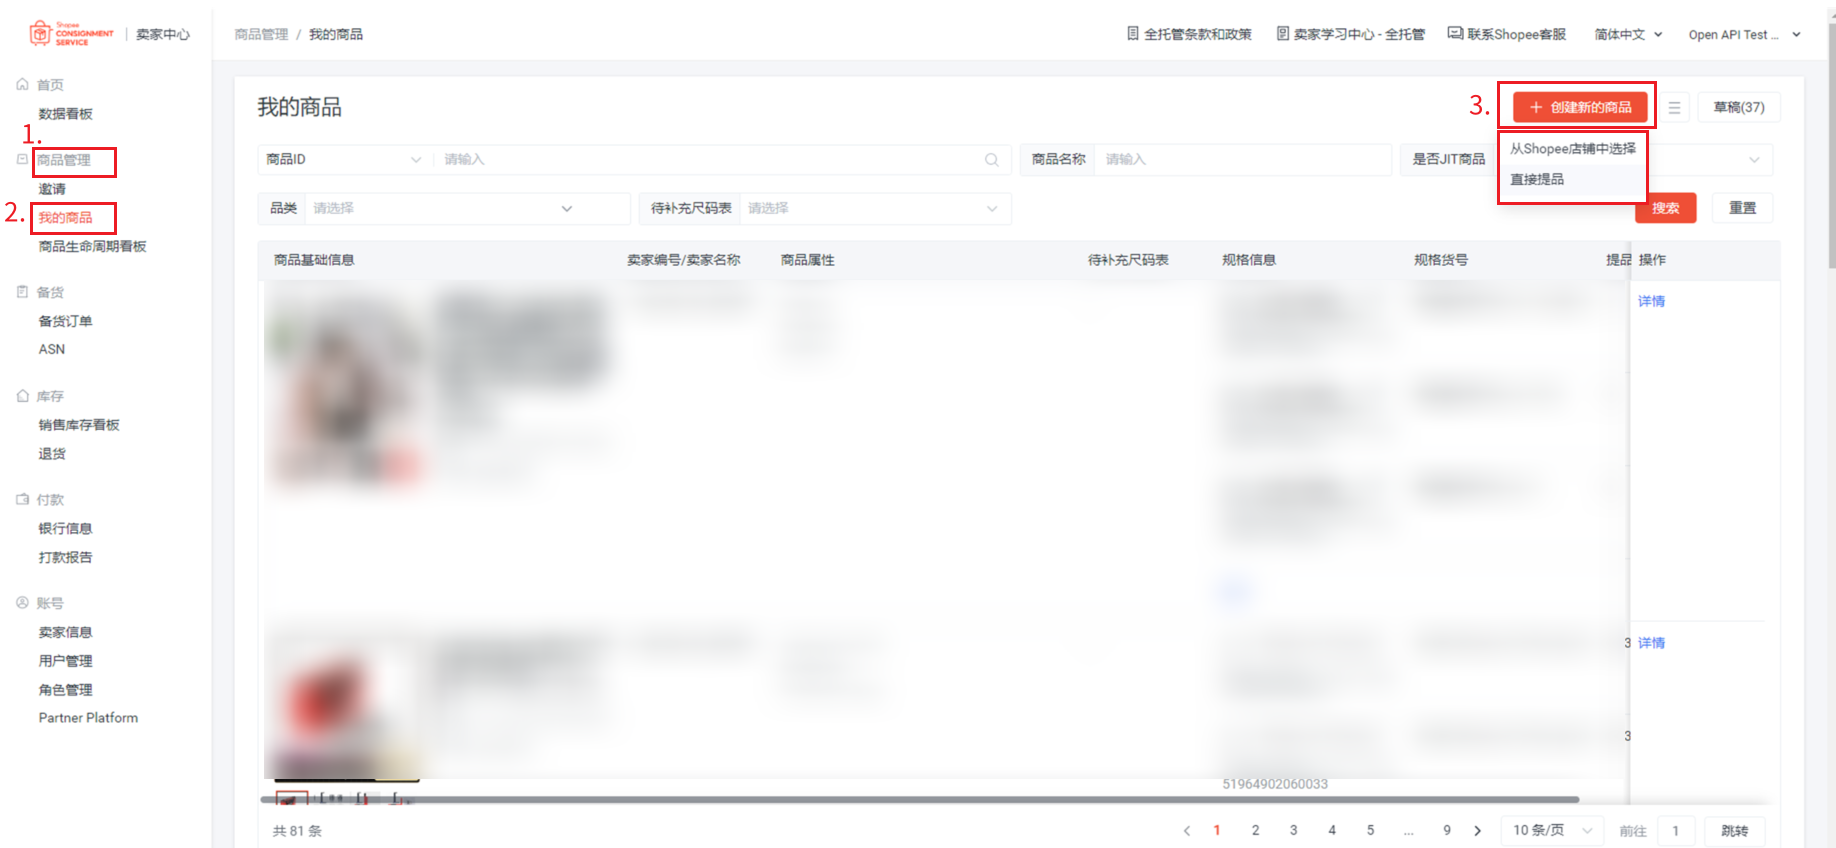Image resolution: width=1836 pixels, height=848 pixels.
Task: Open 用户管理 in the sidebar
Action: pyautogui.click(x=66, y=661)
